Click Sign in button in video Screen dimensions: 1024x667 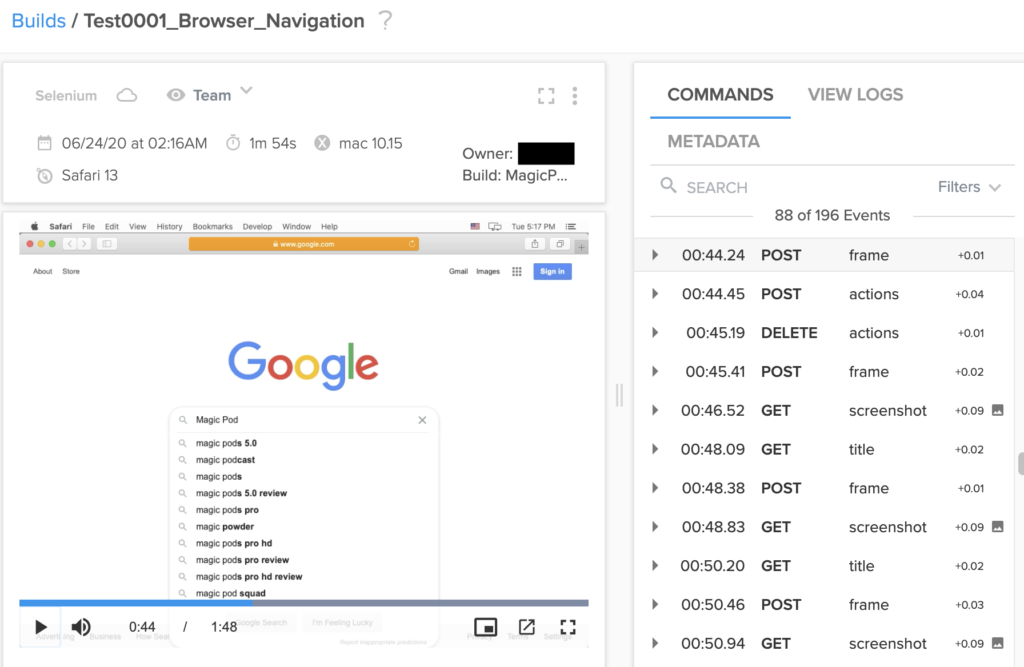click(552, 272)
